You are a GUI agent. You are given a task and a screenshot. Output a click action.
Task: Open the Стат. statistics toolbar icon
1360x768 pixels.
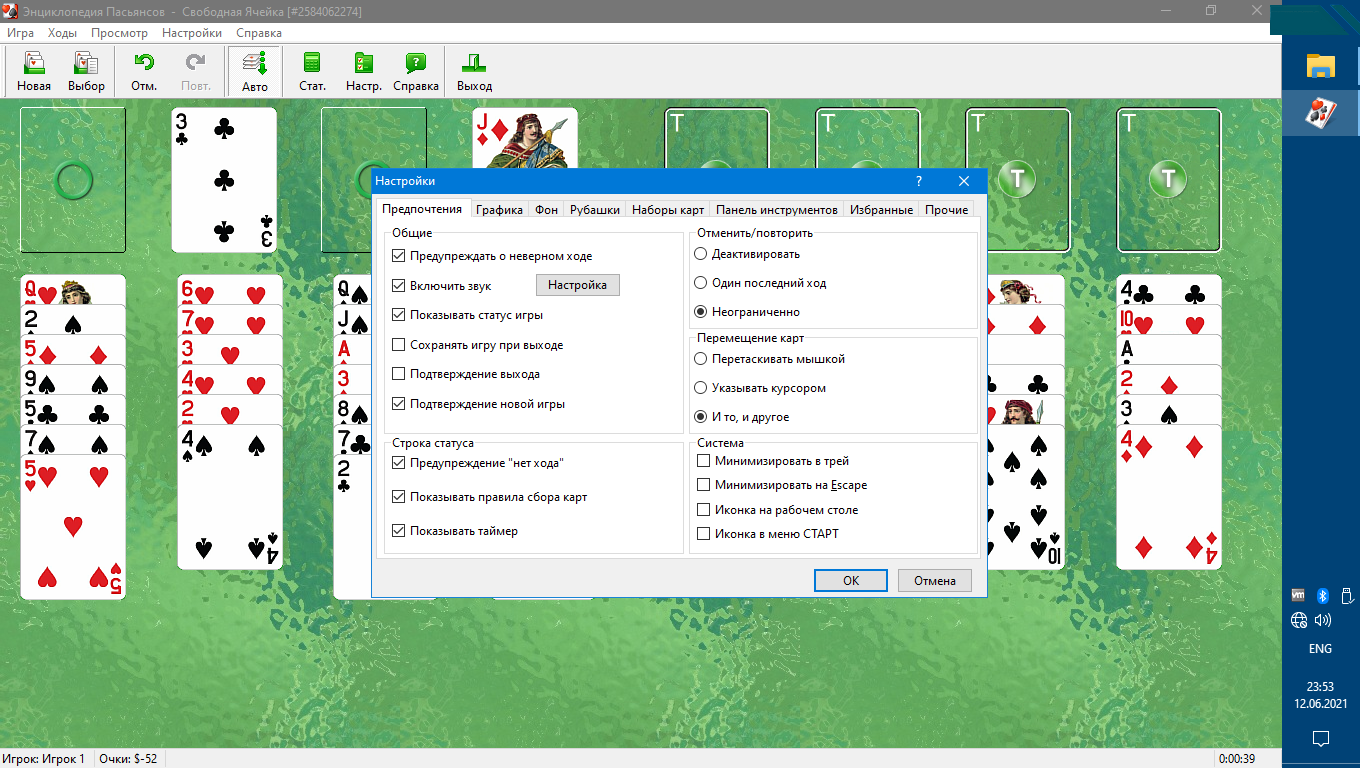(312, 71)
